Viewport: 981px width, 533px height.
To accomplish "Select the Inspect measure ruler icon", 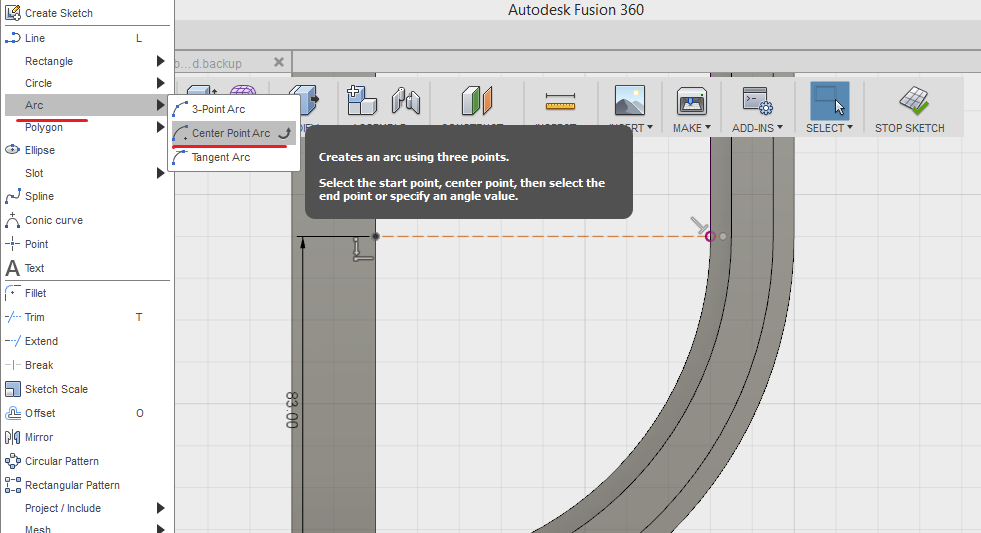I will click(560, 101).
